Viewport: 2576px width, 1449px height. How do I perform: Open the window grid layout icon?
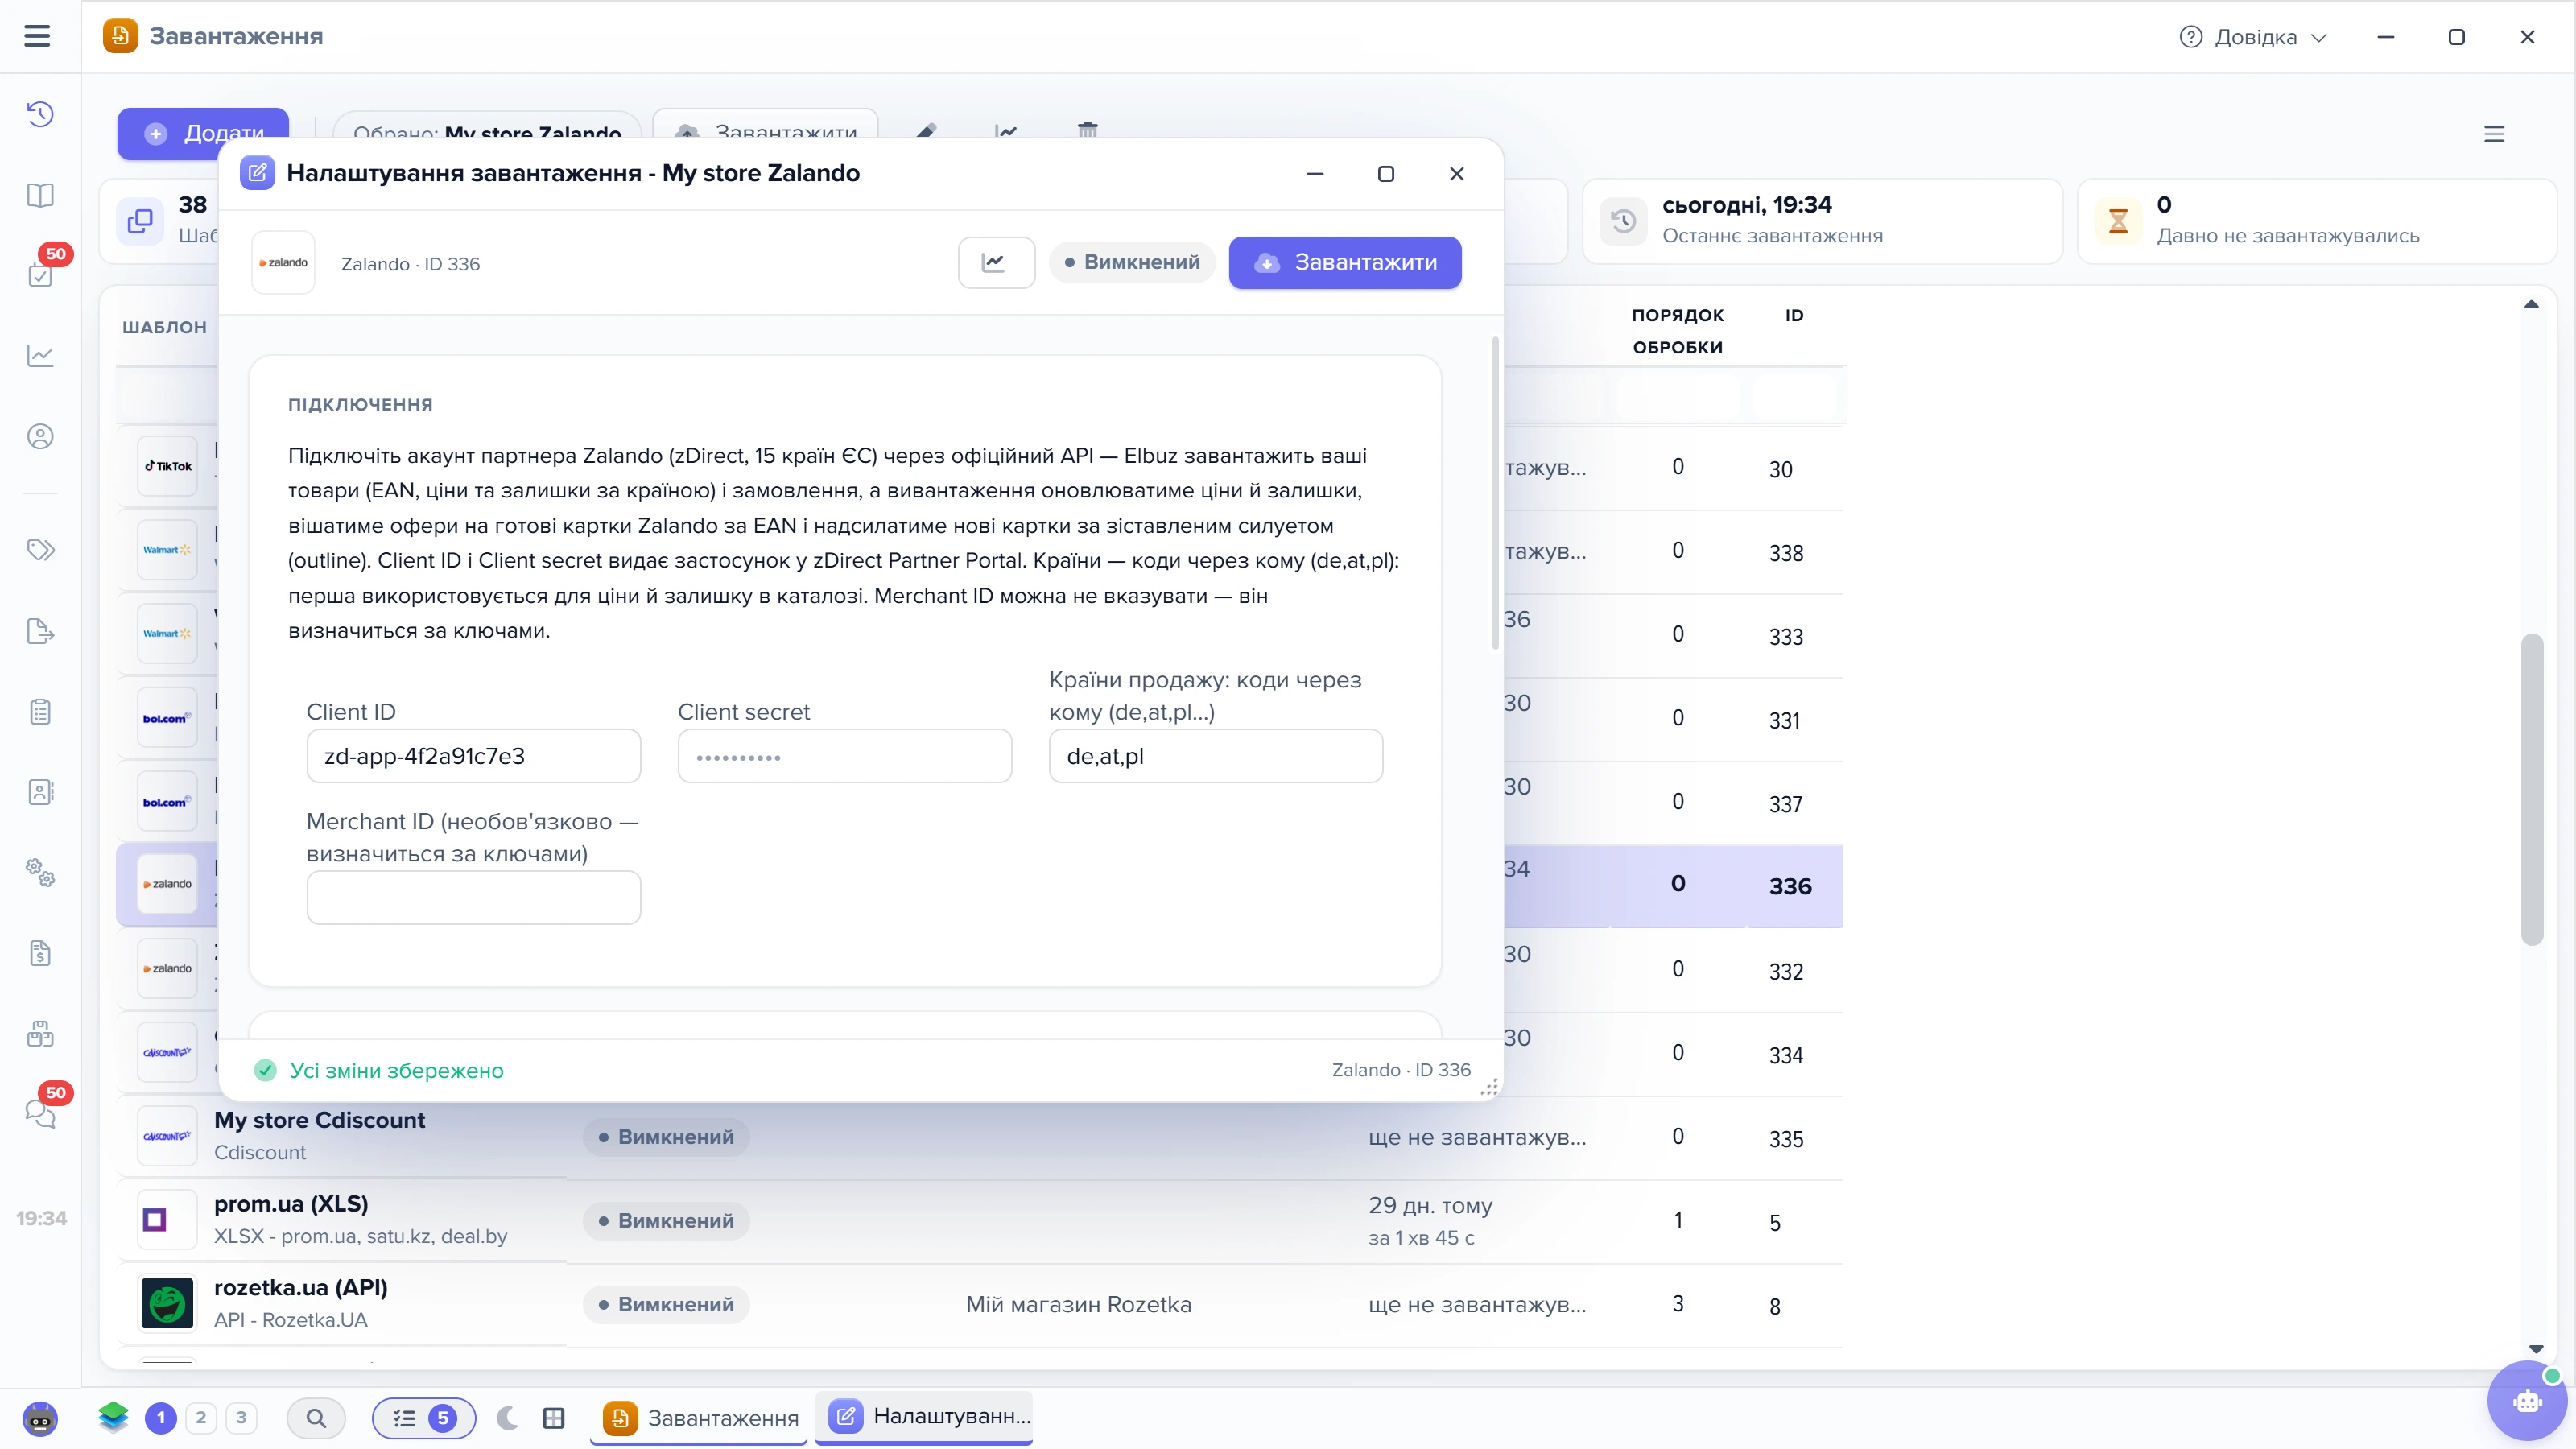click(x=554, y=1418)
